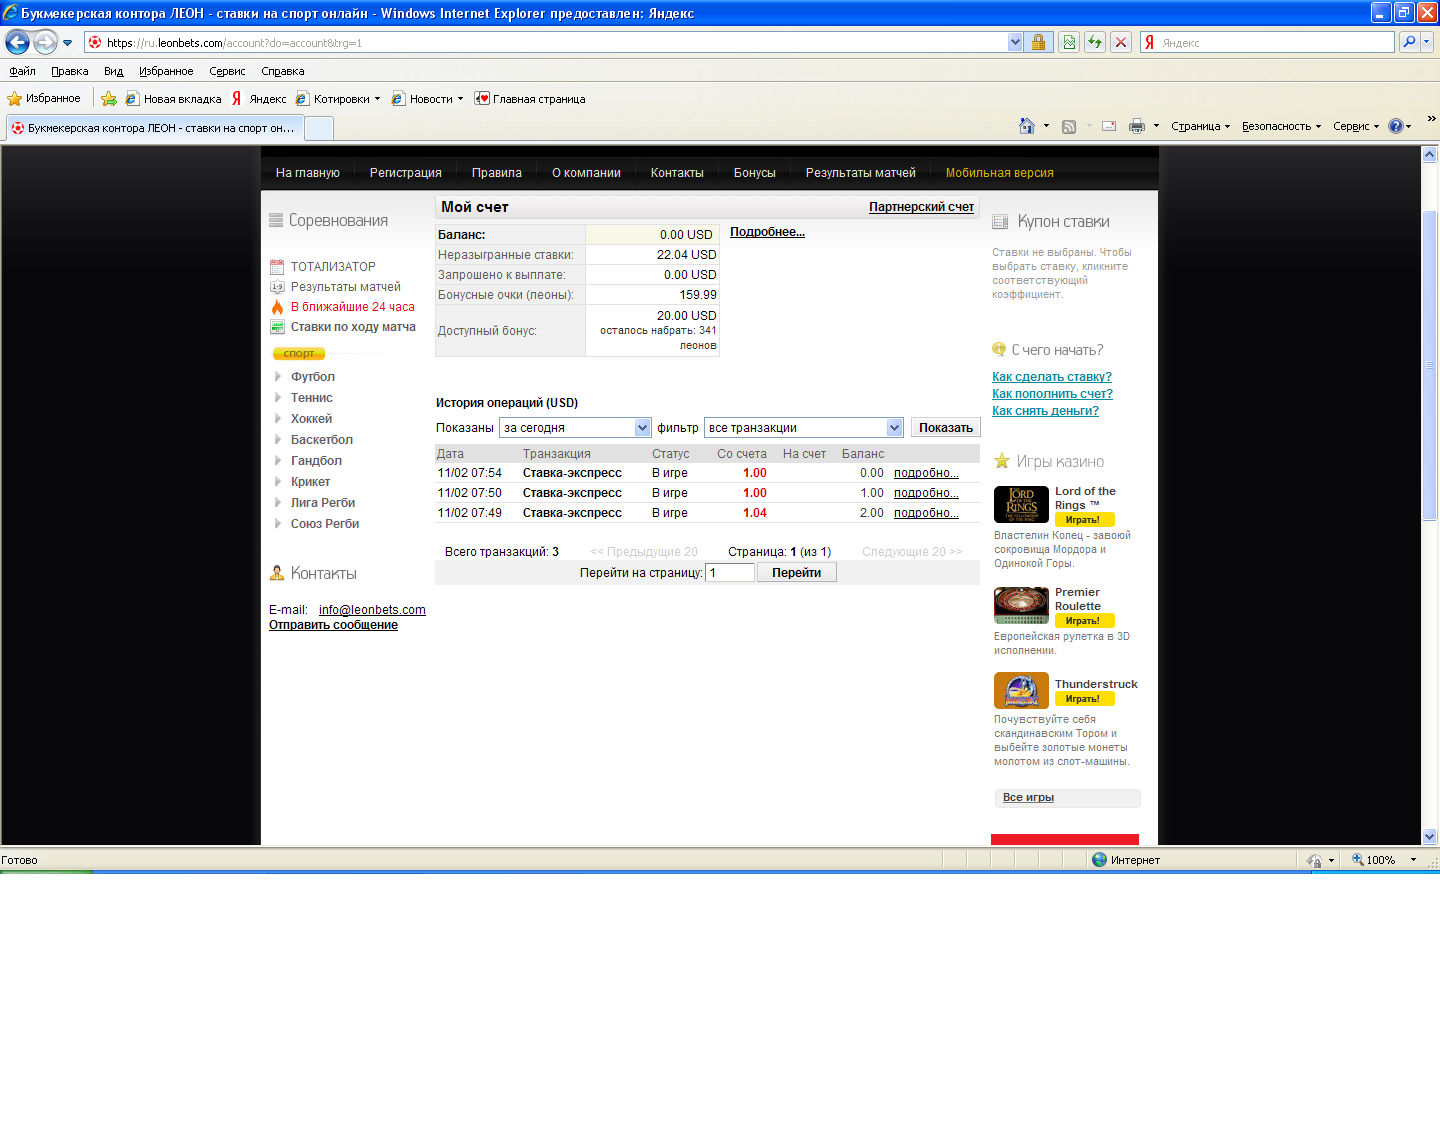Click the browser Back arrow button
1440x1134 pixels.
[x=17, y=42]
